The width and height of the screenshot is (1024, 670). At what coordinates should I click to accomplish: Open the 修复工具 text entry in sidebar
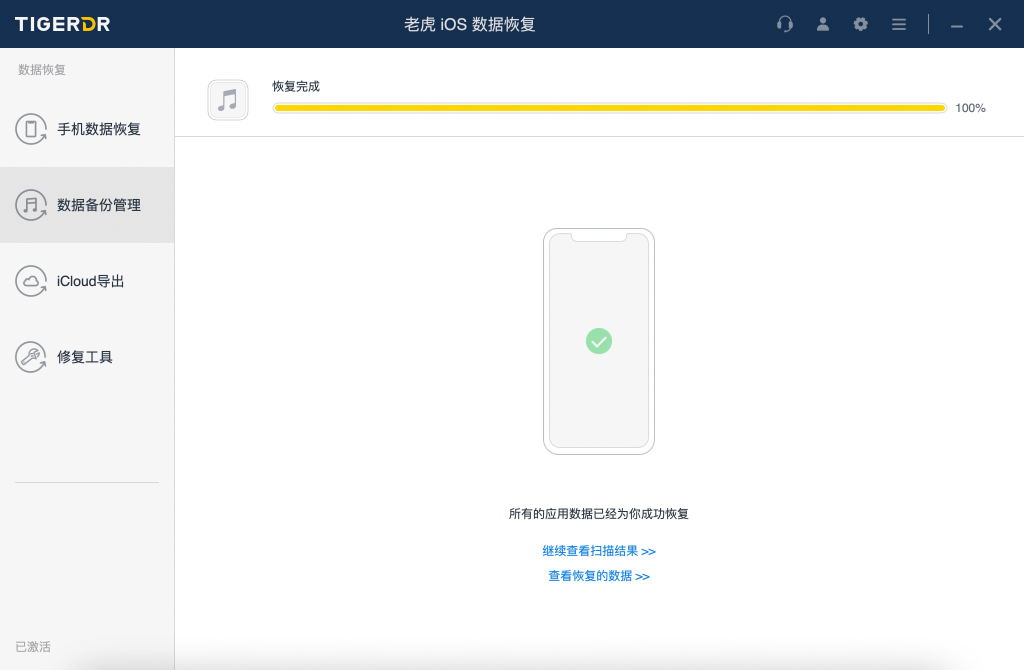(85, 357)
